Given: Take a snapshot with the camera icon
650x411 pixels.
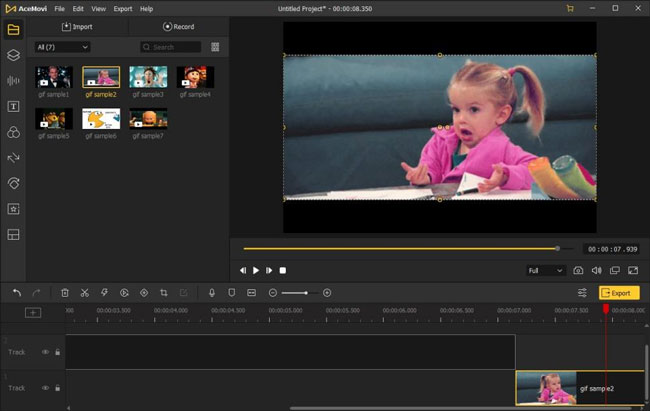Looking at the screenshot, I should 578,270.
